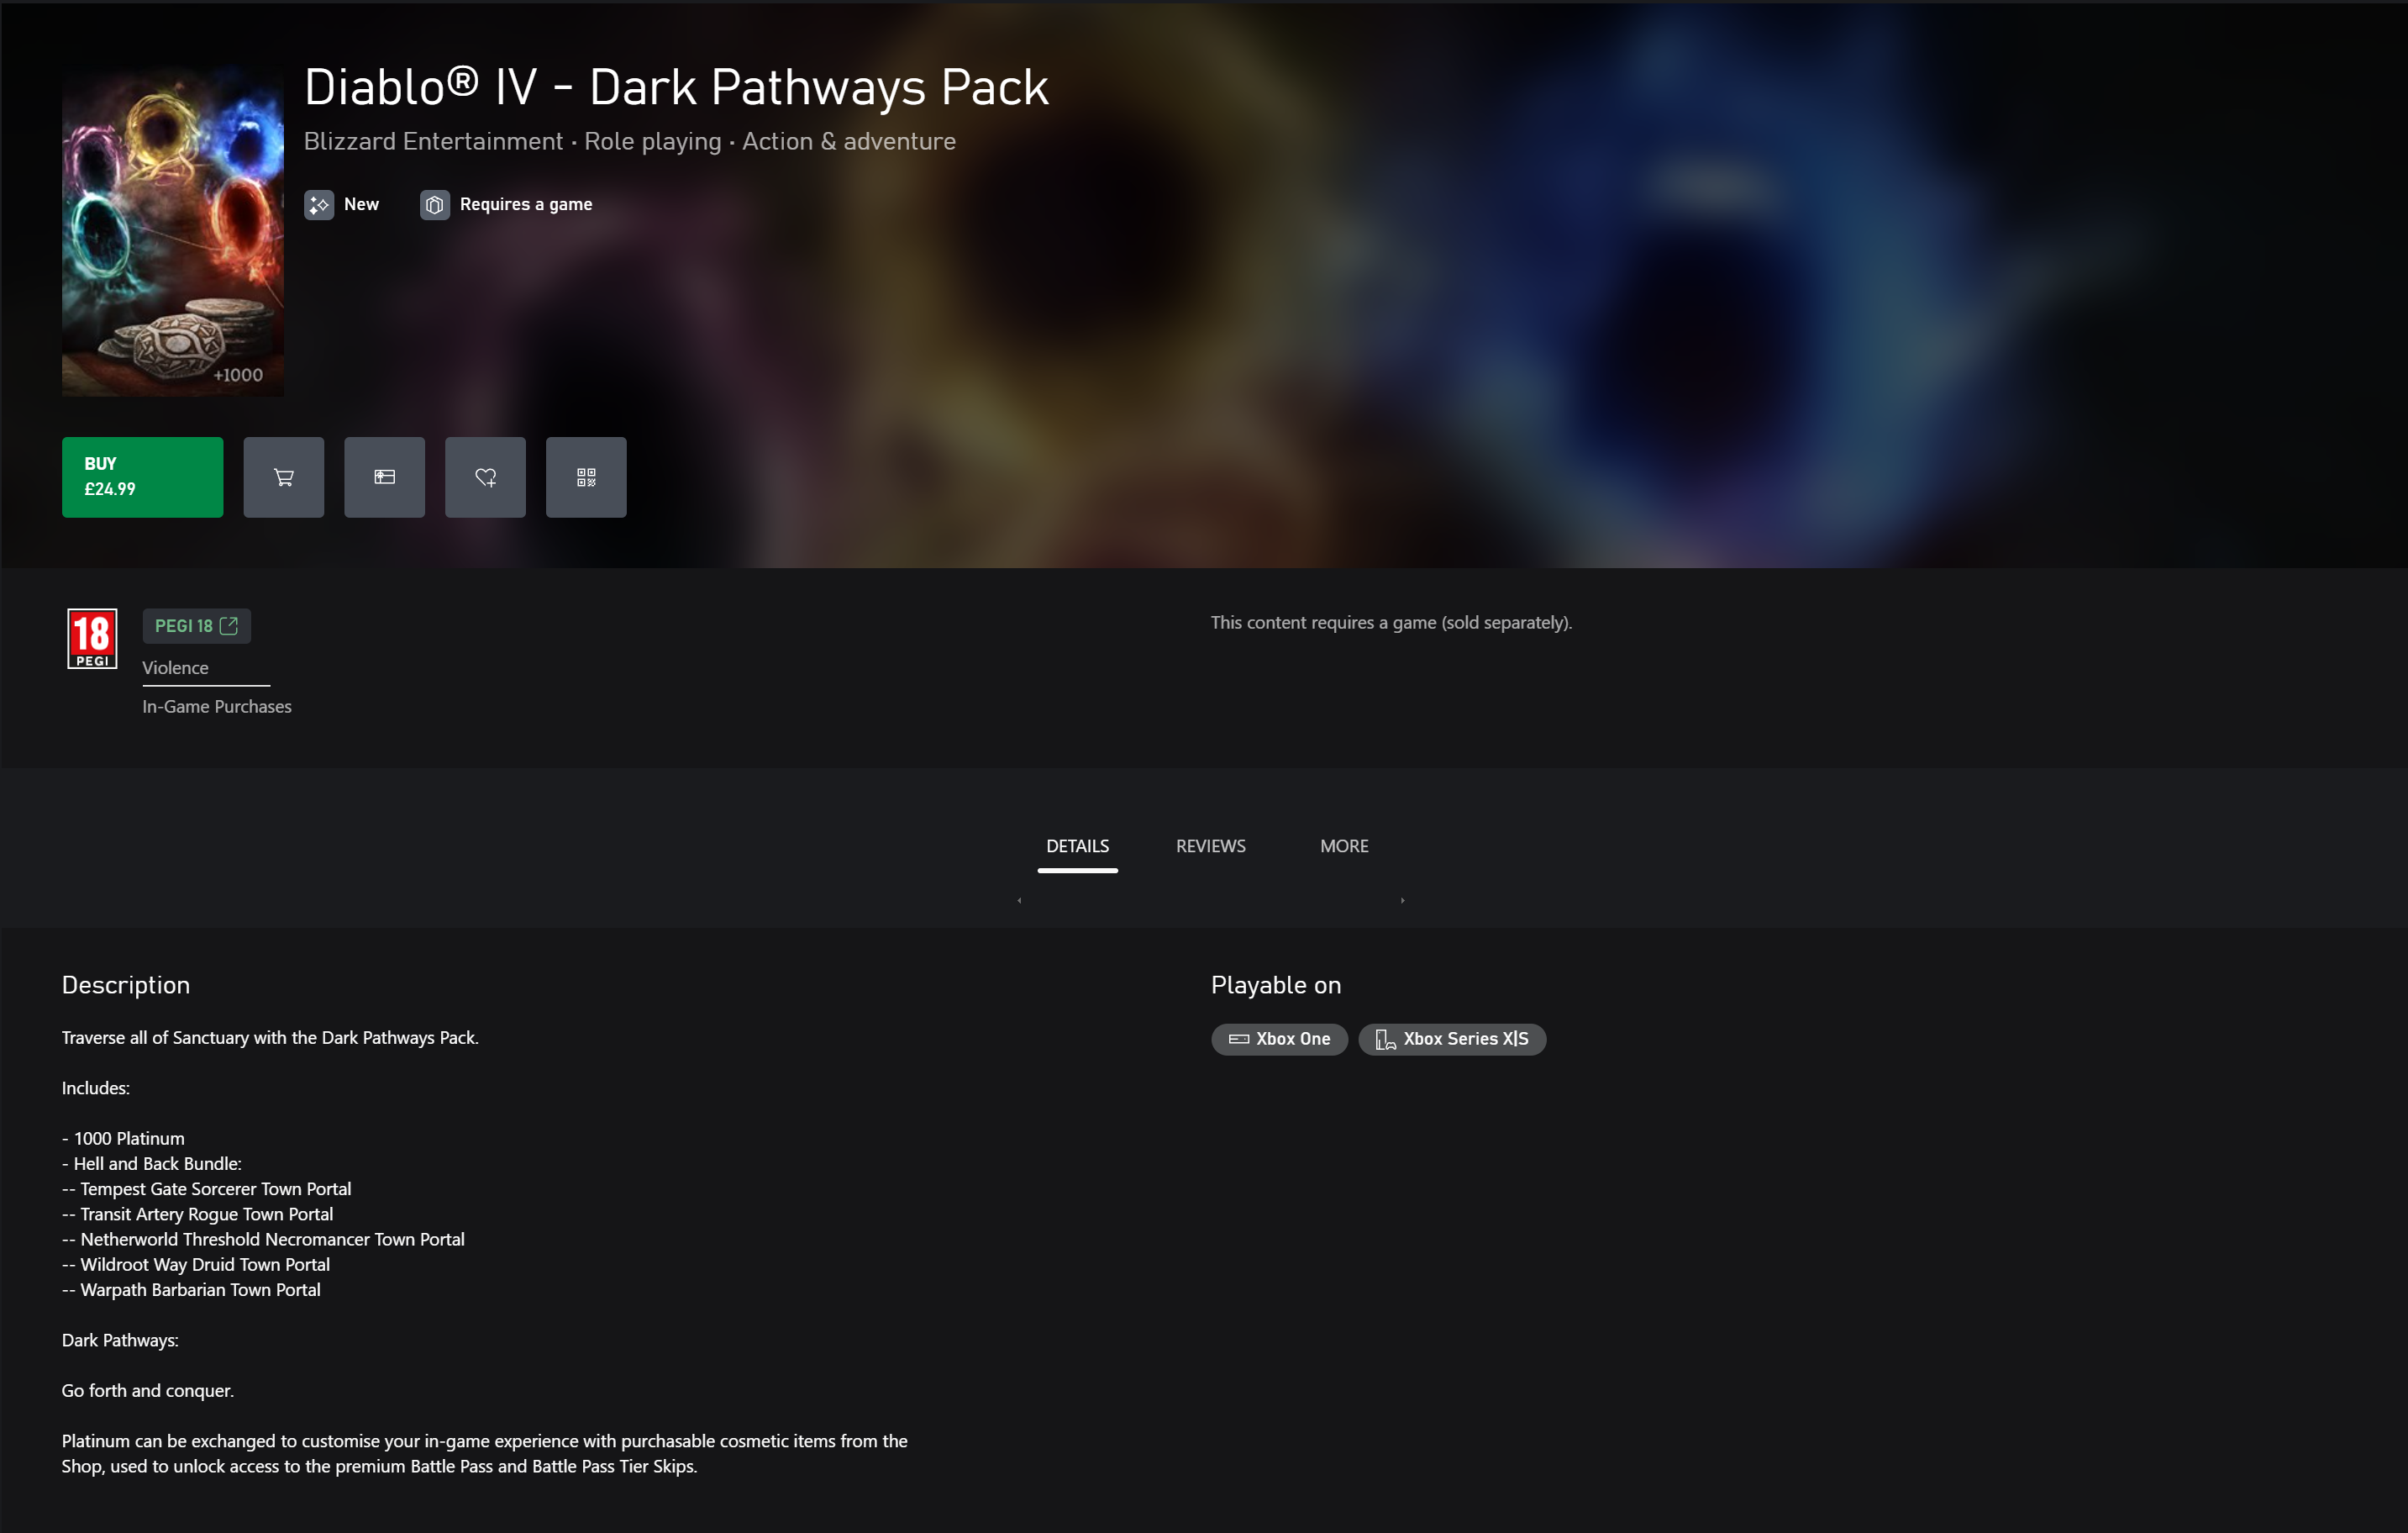The image size is (2408, 1533).
Task: Buy this pack as a gift
Action: pyautogui.click(x=385, y=477)
